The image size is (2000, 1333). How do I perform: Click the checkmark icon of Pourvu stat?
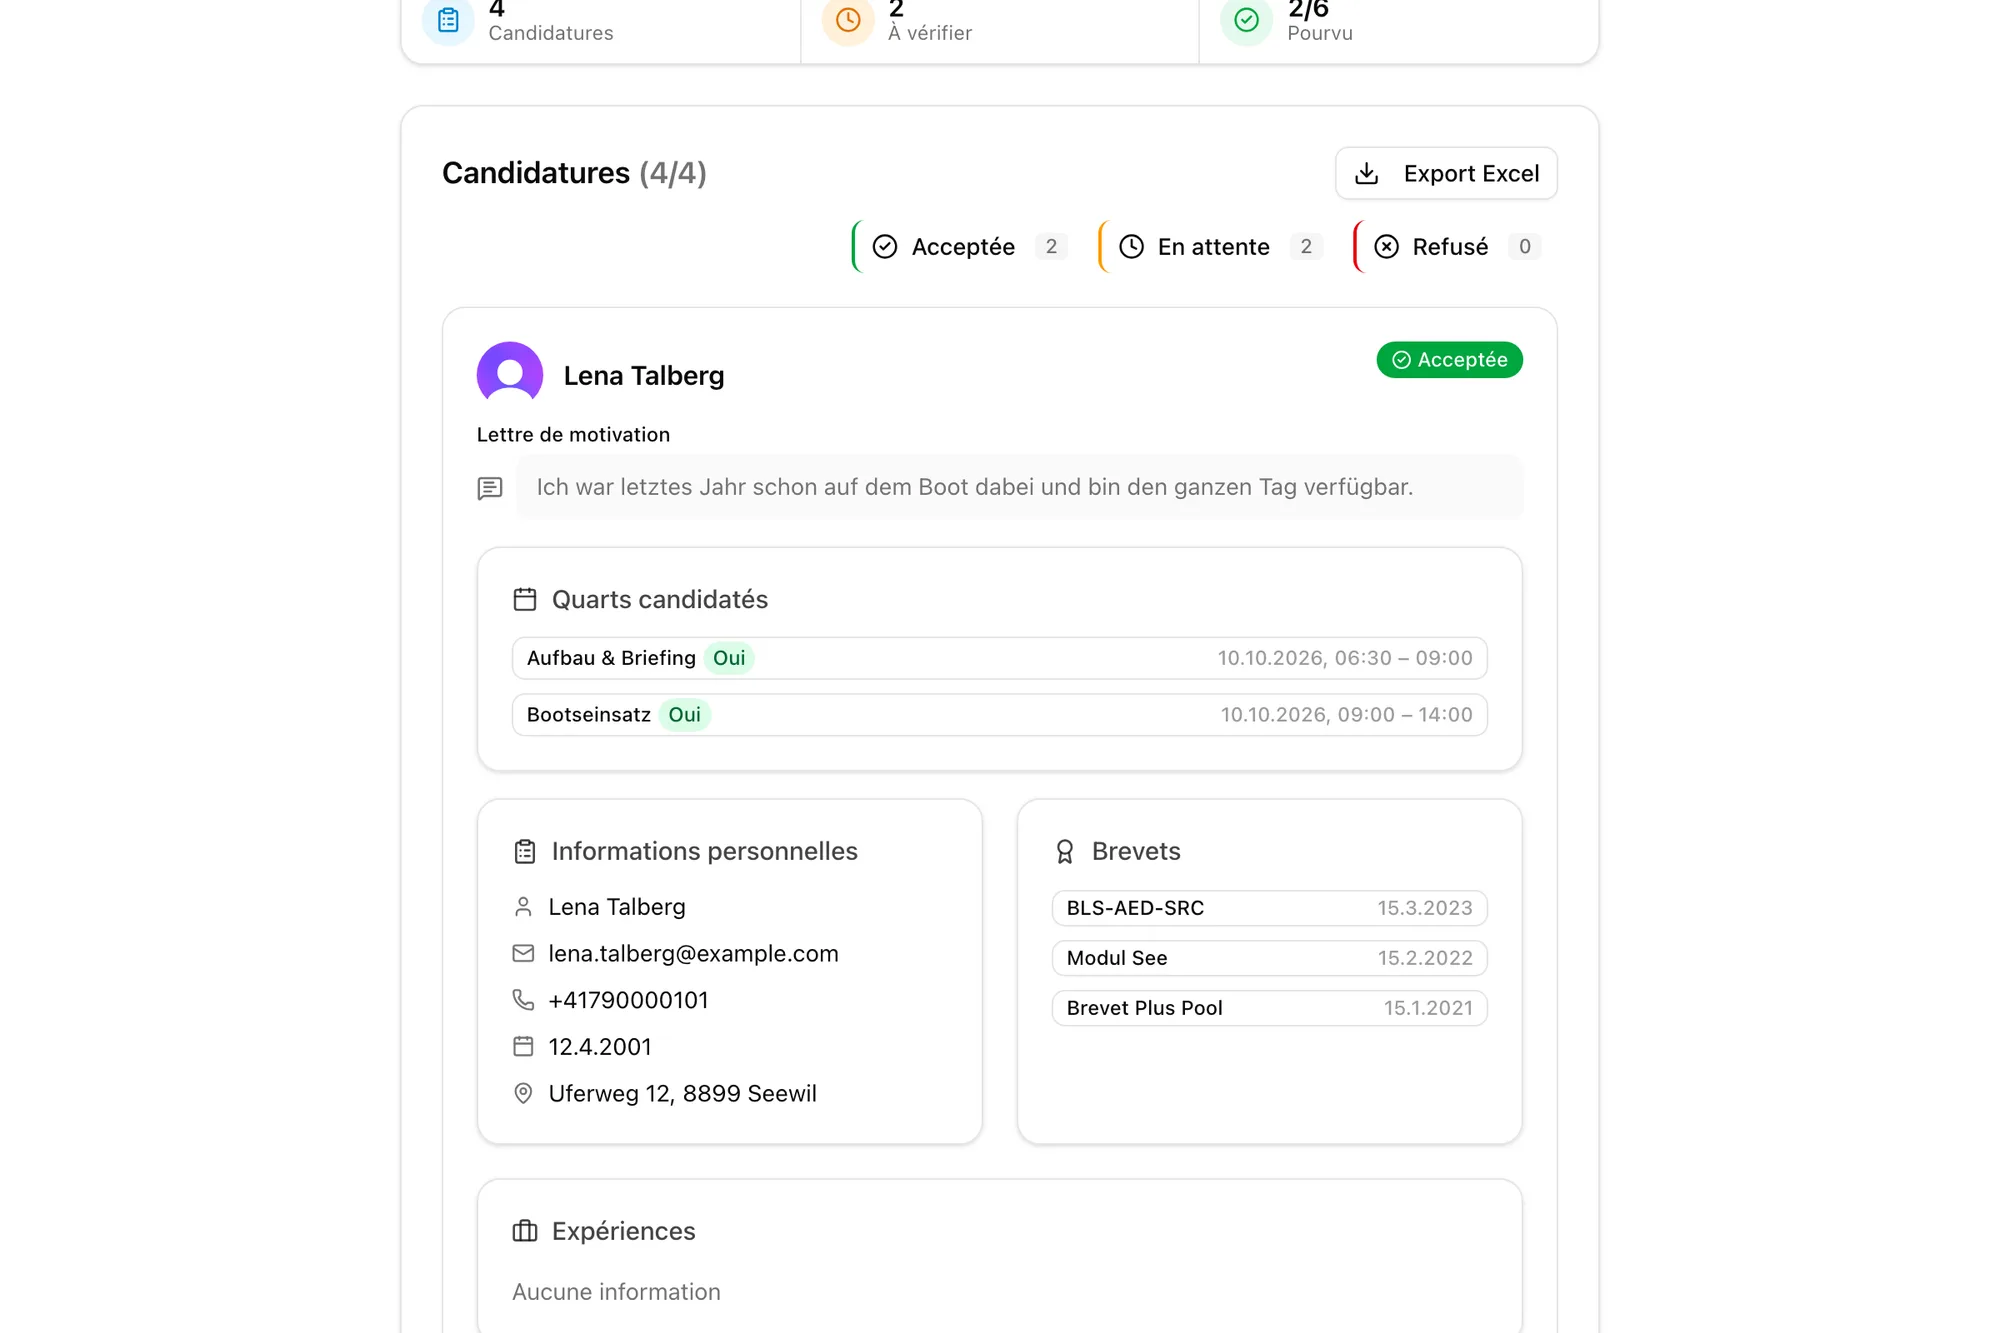point(1247,20)
